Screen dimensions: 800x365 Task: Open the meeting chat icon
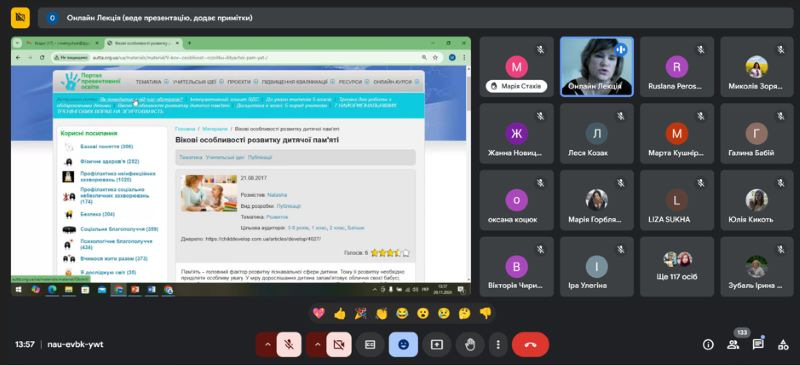[758, 345]
